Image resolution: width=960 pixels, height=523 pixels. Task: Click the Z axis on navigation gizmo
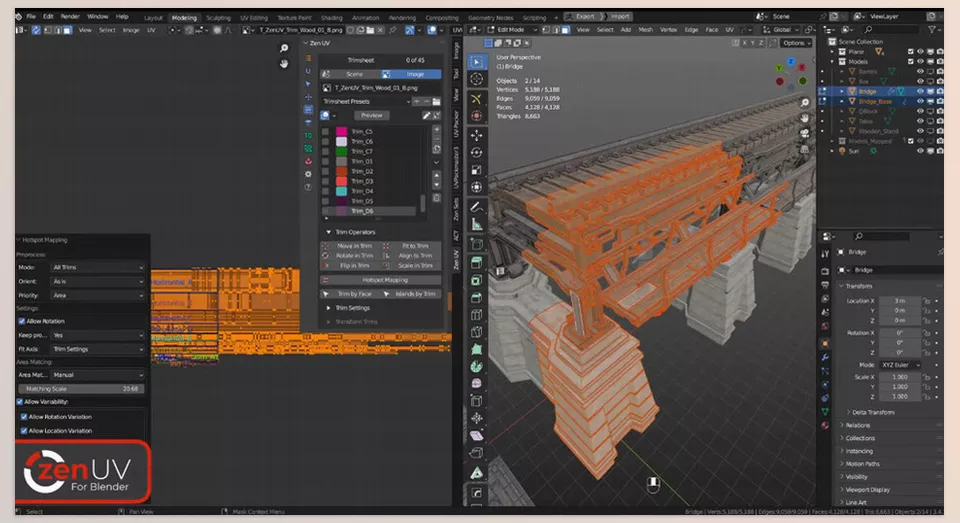click(790, 62)
